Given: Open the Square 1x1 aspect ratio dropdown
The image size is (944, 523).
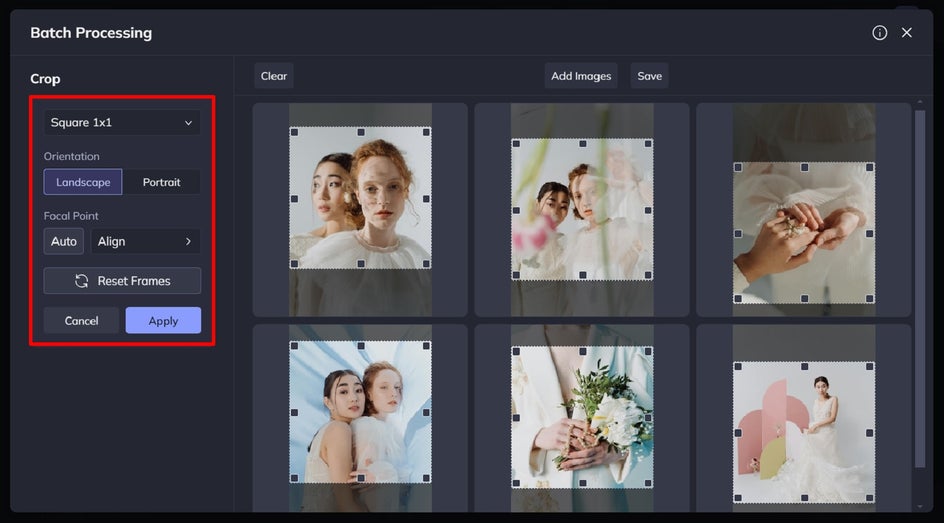Looking at the screenshot, I should 122,123.
